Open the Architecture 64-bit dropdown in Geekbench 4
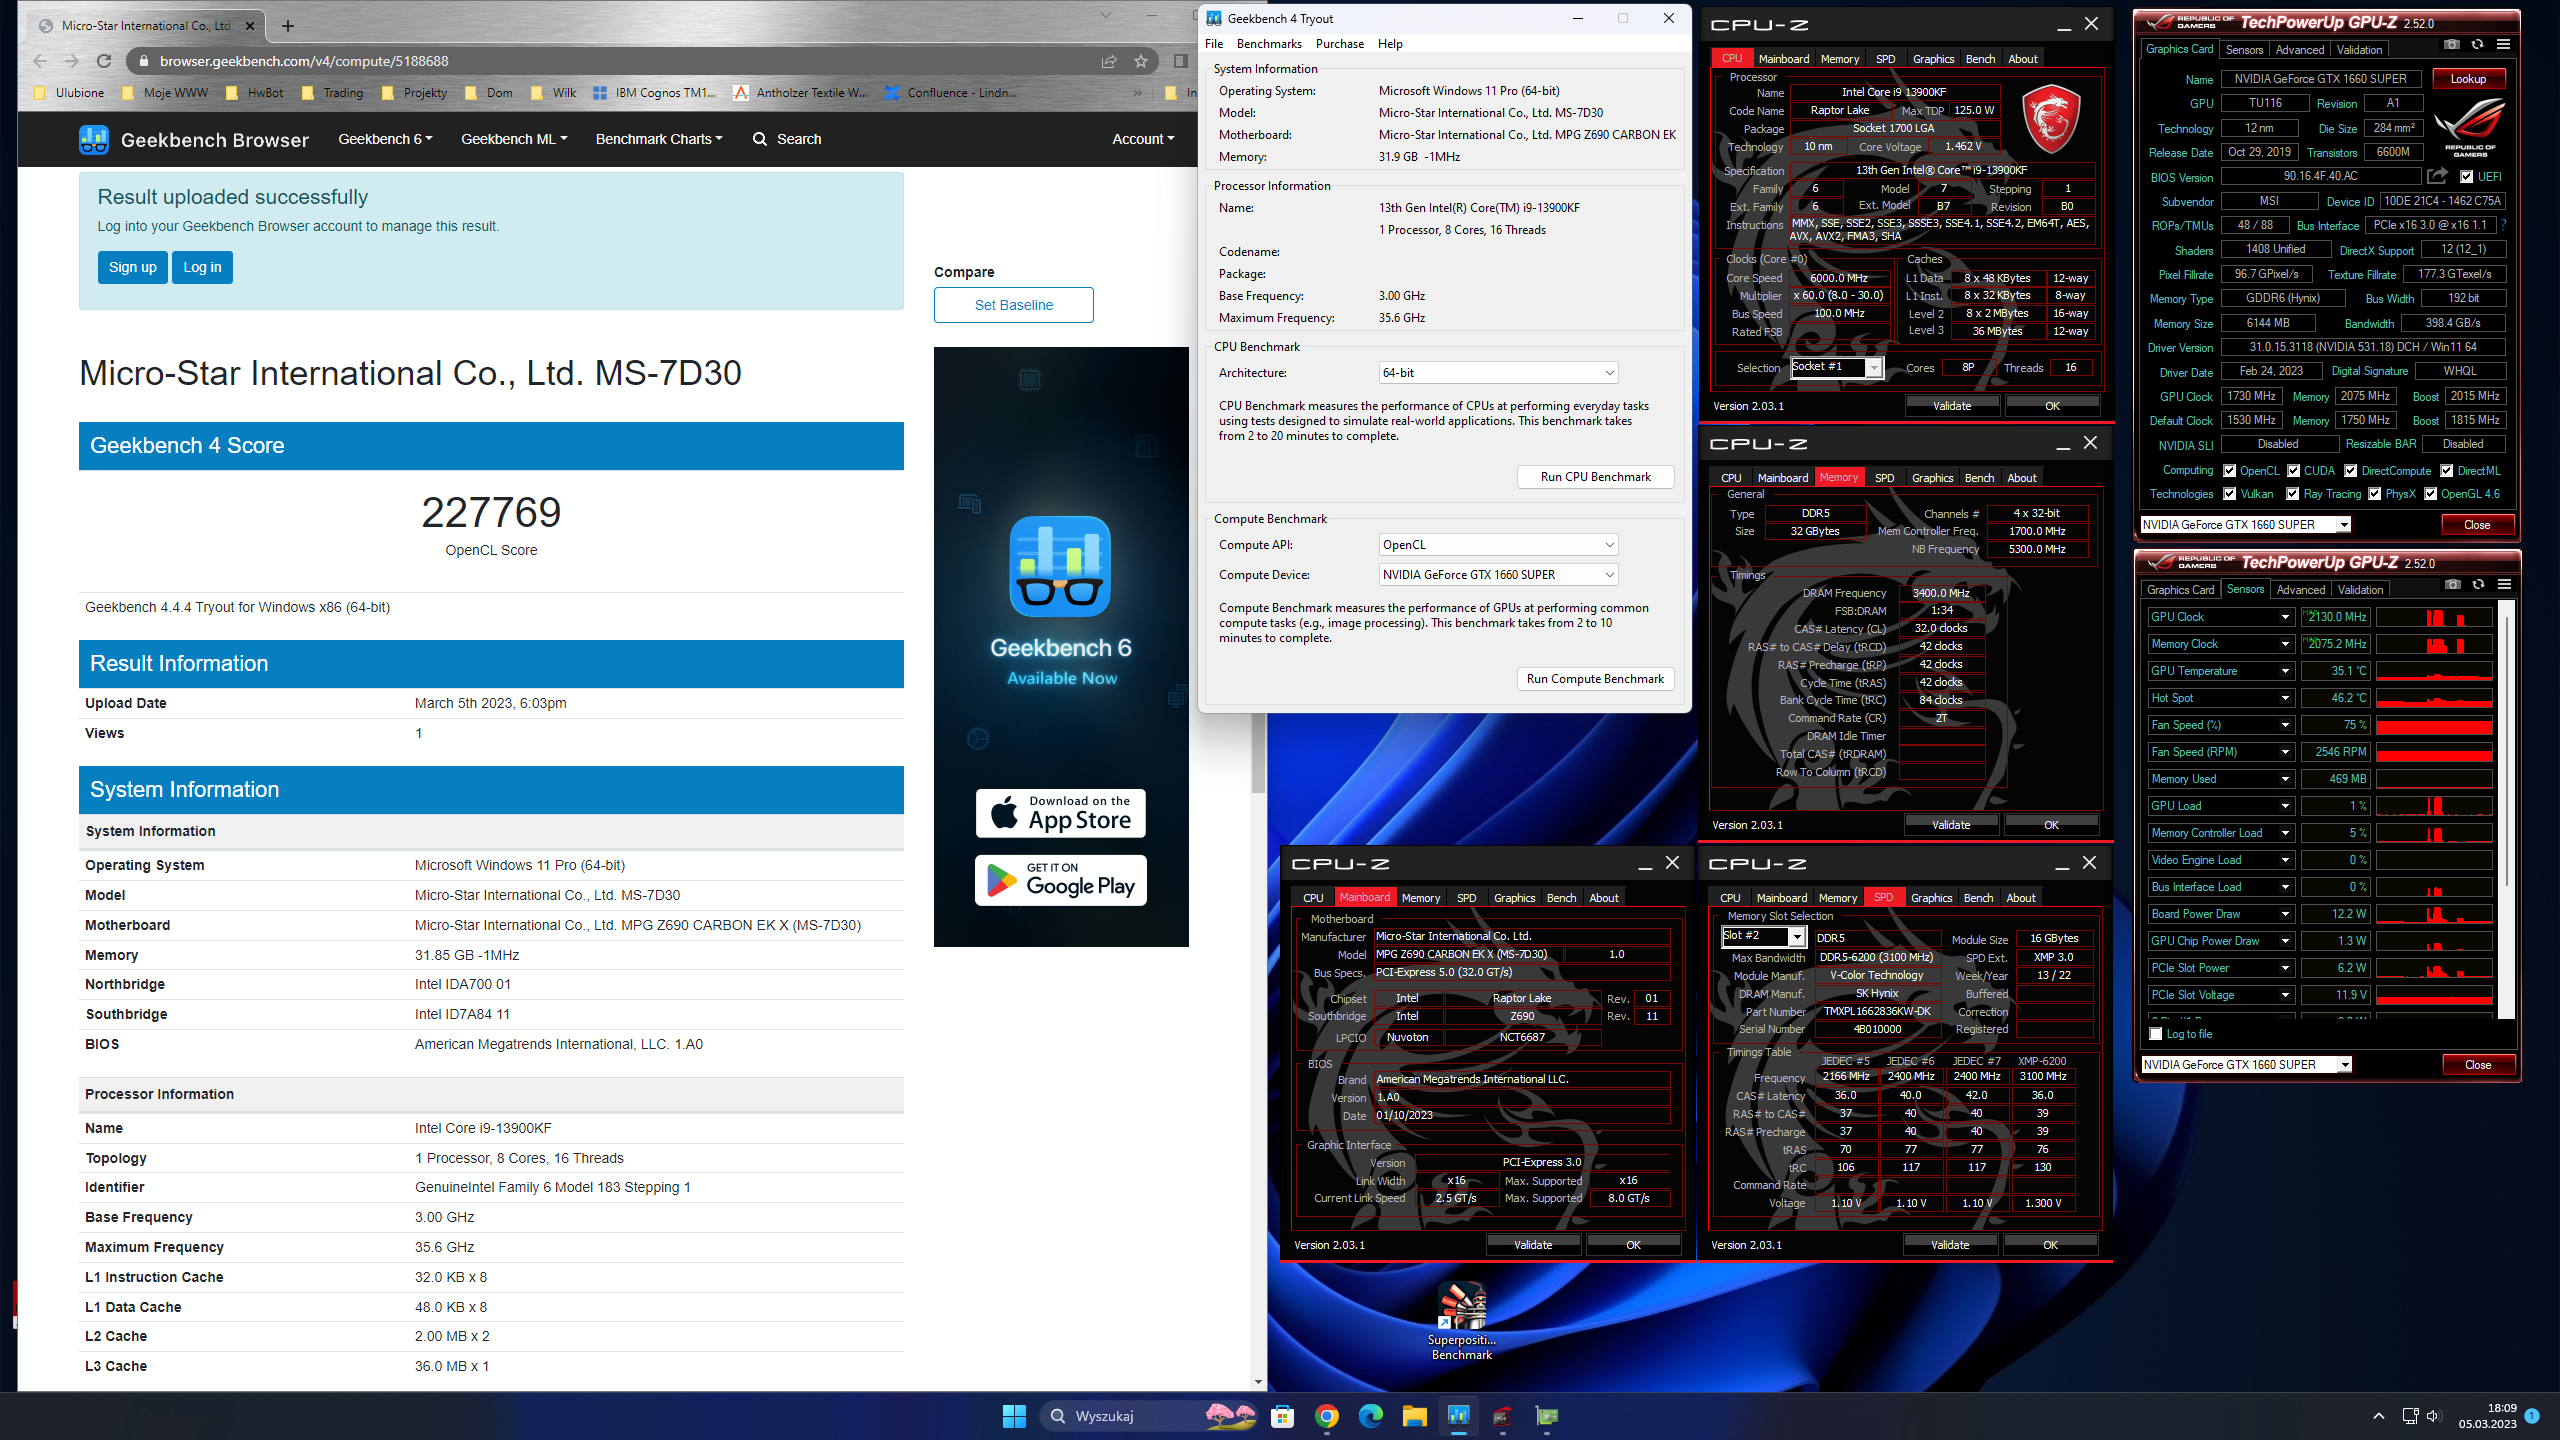This screenshot has height=1440, width=2560. click(x=1498, y=373)
